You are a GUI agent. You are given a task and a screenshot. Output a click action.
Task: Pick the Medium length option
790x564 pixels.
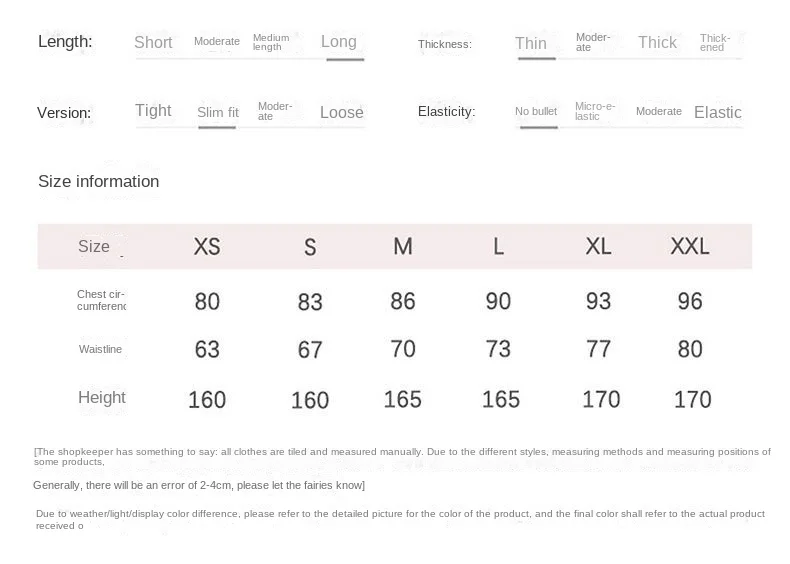[271, 42]
